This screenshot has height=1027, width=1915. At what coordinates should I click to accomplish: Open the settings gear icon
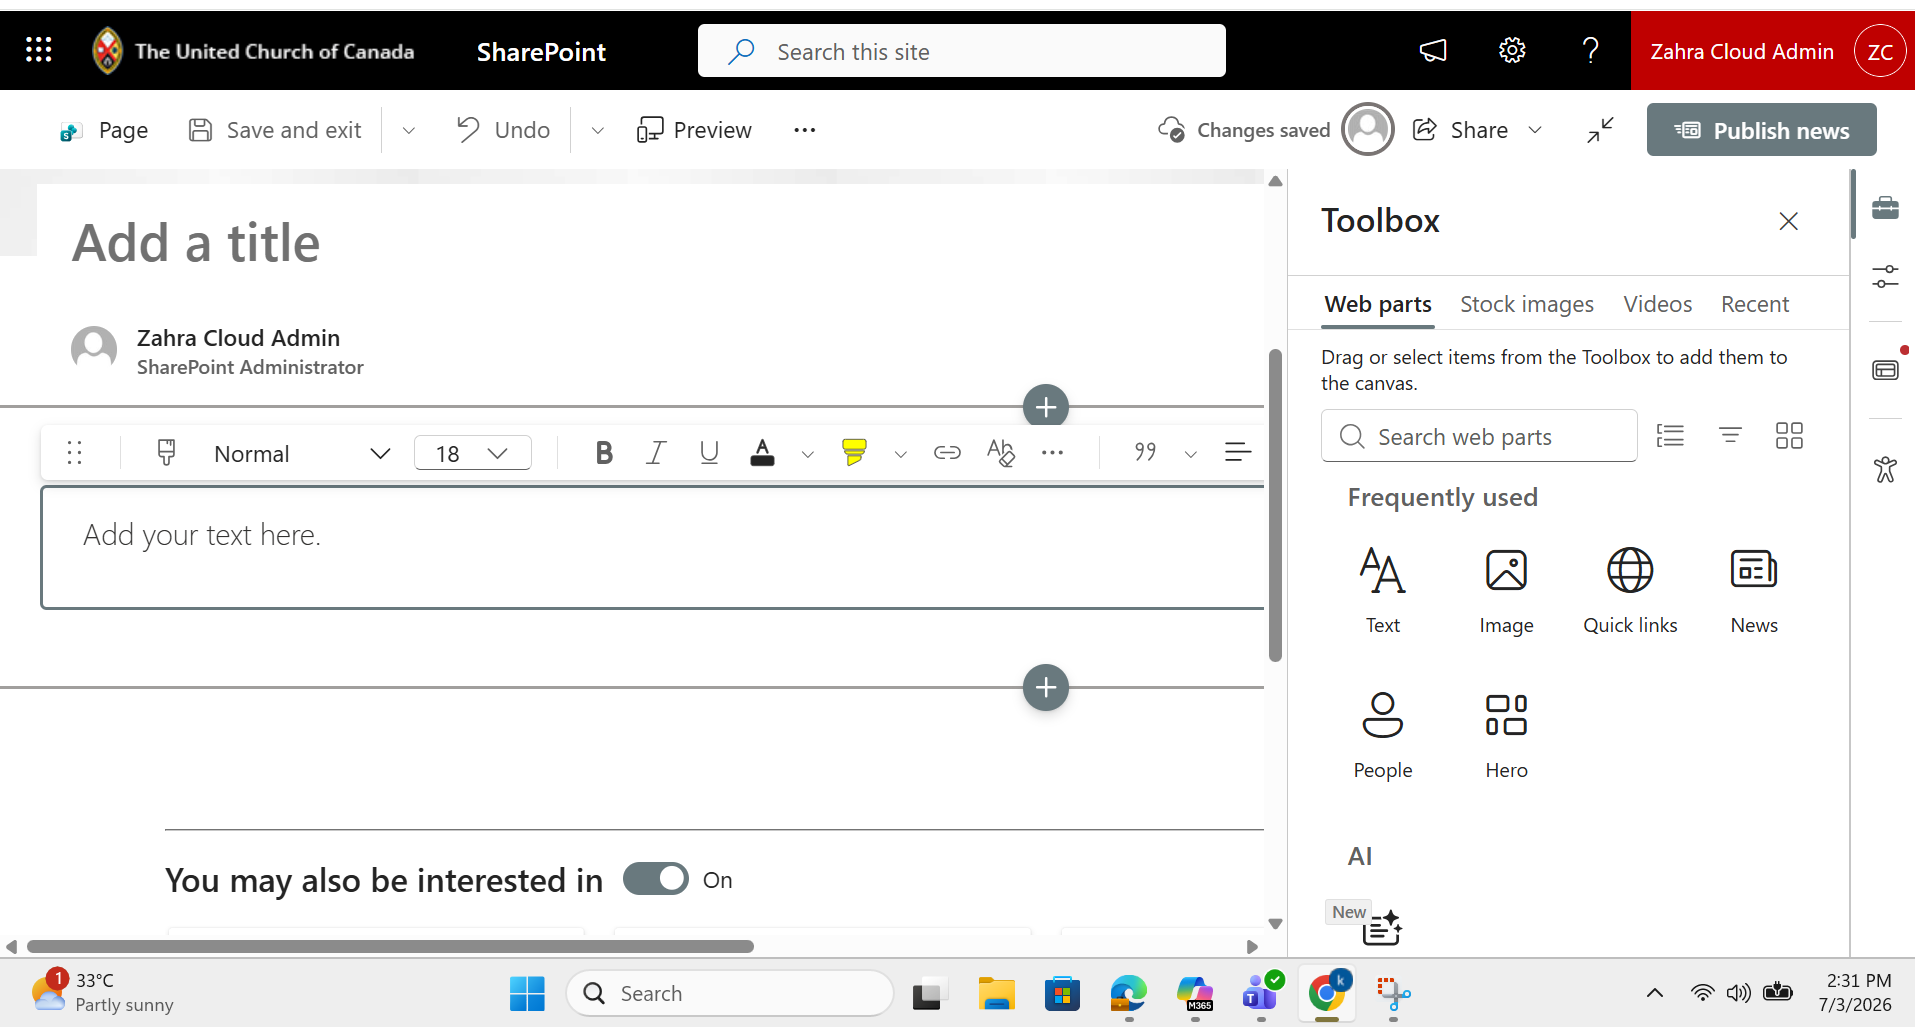coord(1512,50)
